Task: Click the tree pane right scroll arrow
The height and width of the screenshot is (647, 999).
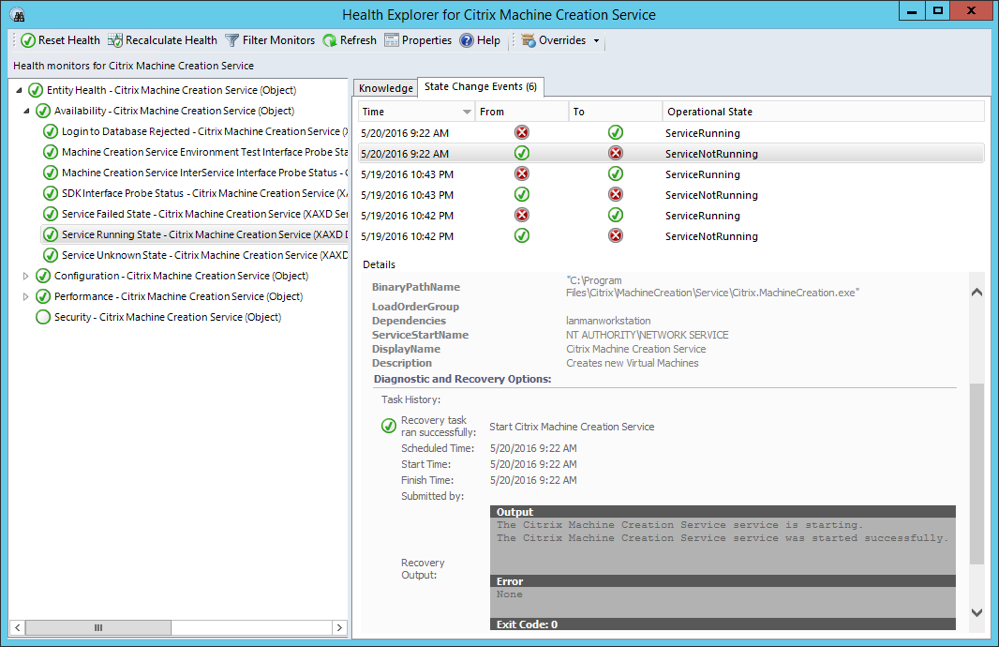Action: tap(340, 628)
